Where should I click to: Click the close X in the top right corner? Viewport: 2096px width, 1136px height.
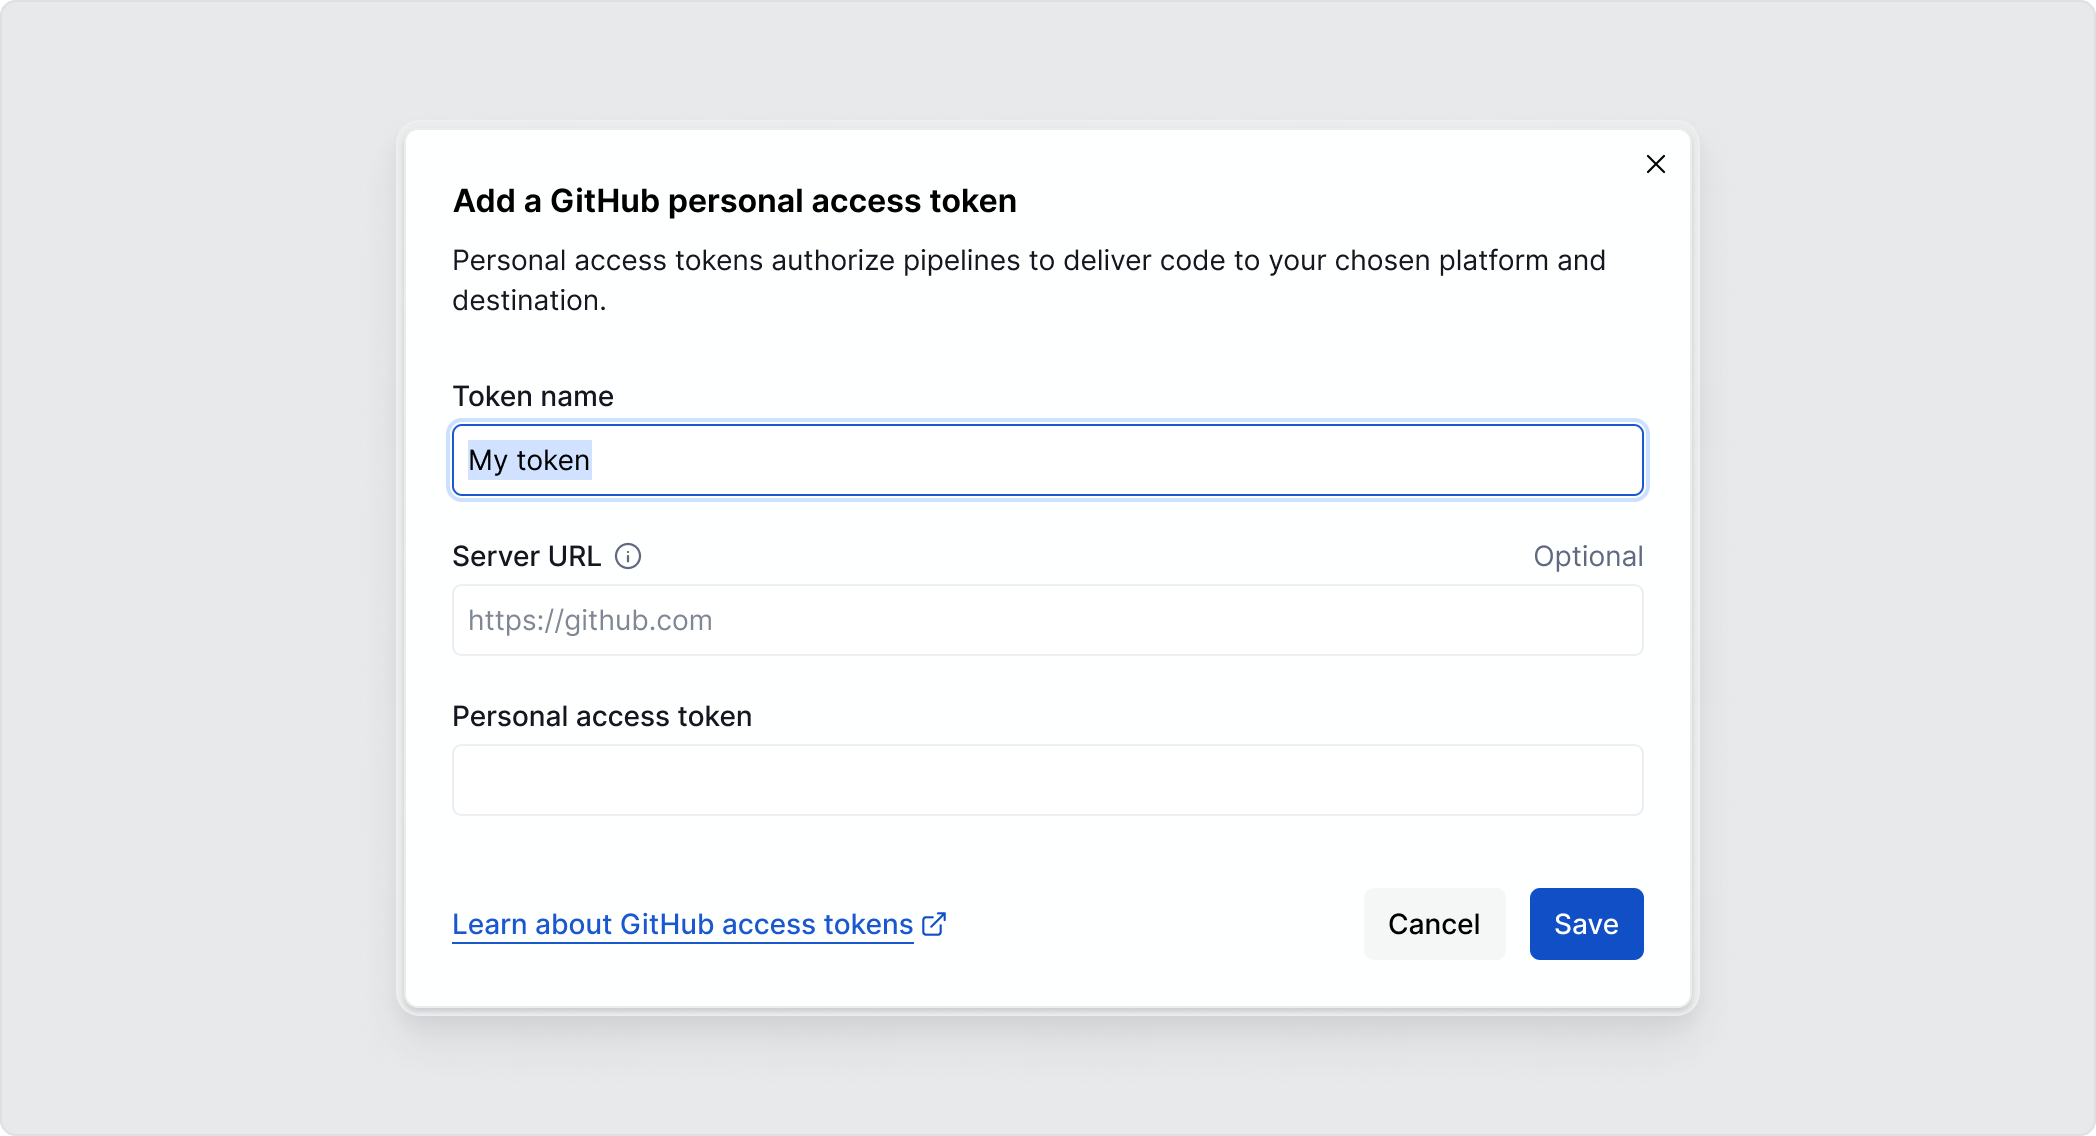pos(1655,164)
